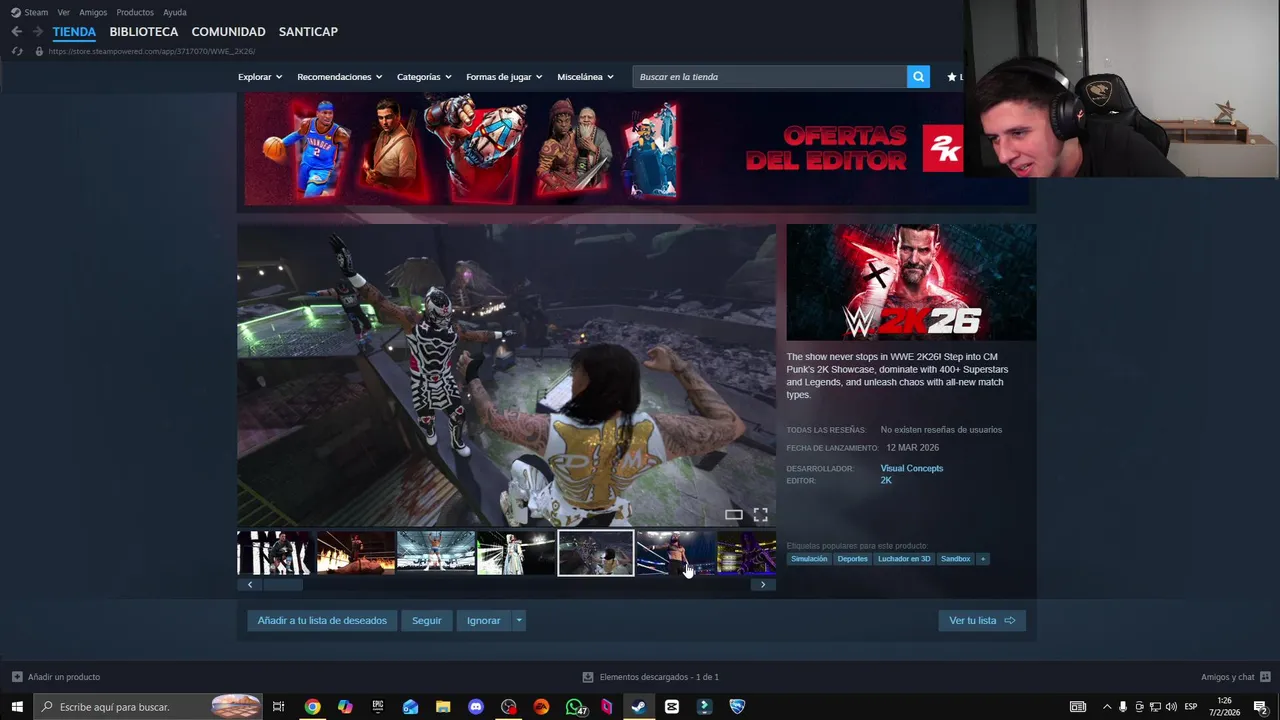Click the Seguir button
Screen dimensions: 1280x720
coord(426,621)
